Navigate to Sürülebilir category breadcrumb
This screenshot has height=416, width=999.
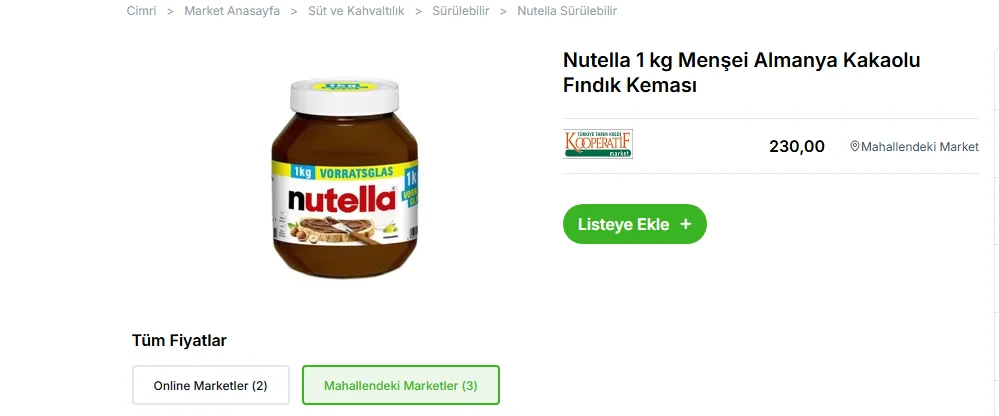[461, 11]
